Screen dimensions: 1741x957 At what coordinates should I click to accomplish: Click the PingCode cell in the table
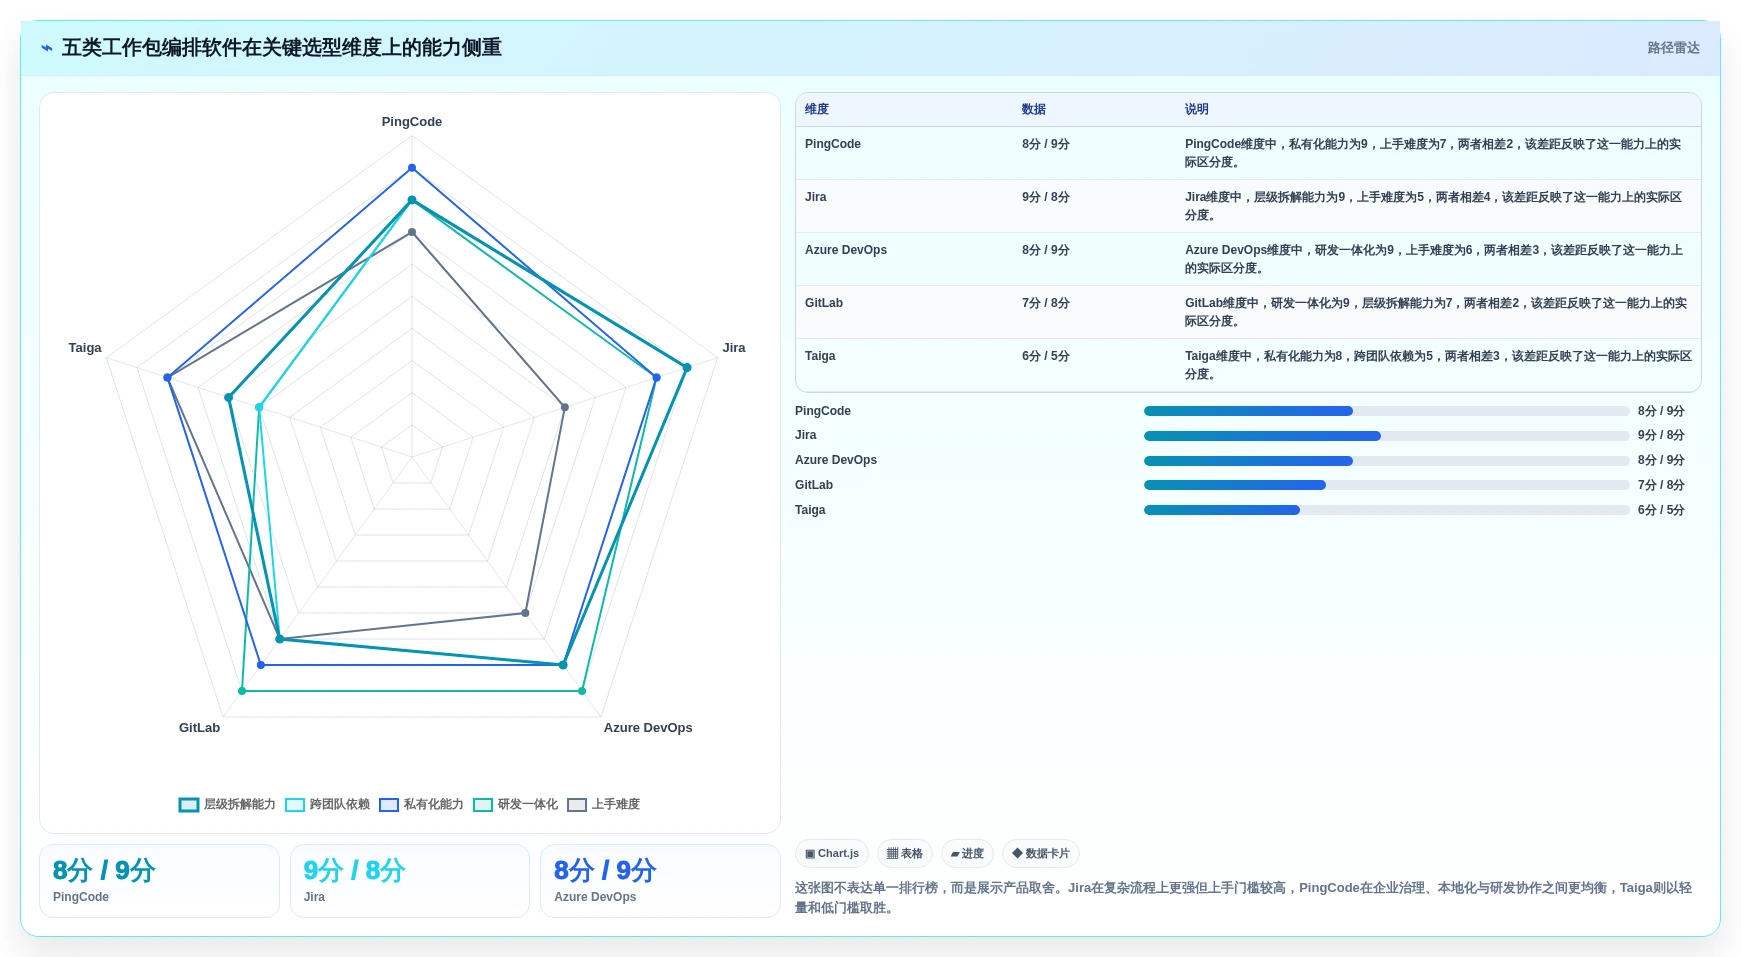pyautogui.click(x=833, y=144)
